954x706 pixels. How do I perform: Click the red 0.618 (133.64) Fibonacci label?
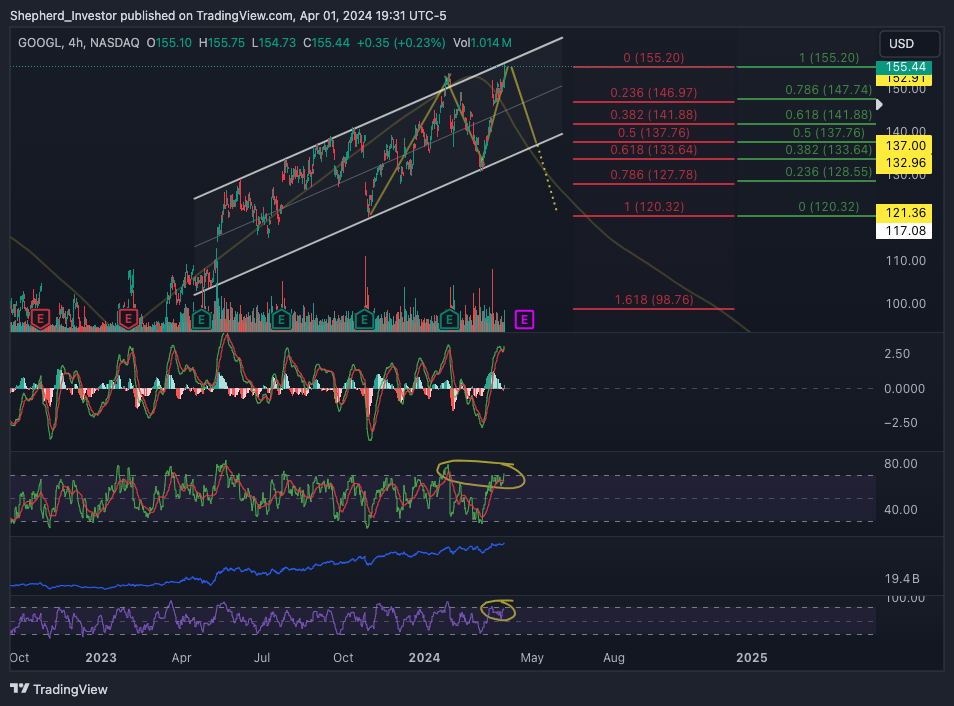click(653, 150)
